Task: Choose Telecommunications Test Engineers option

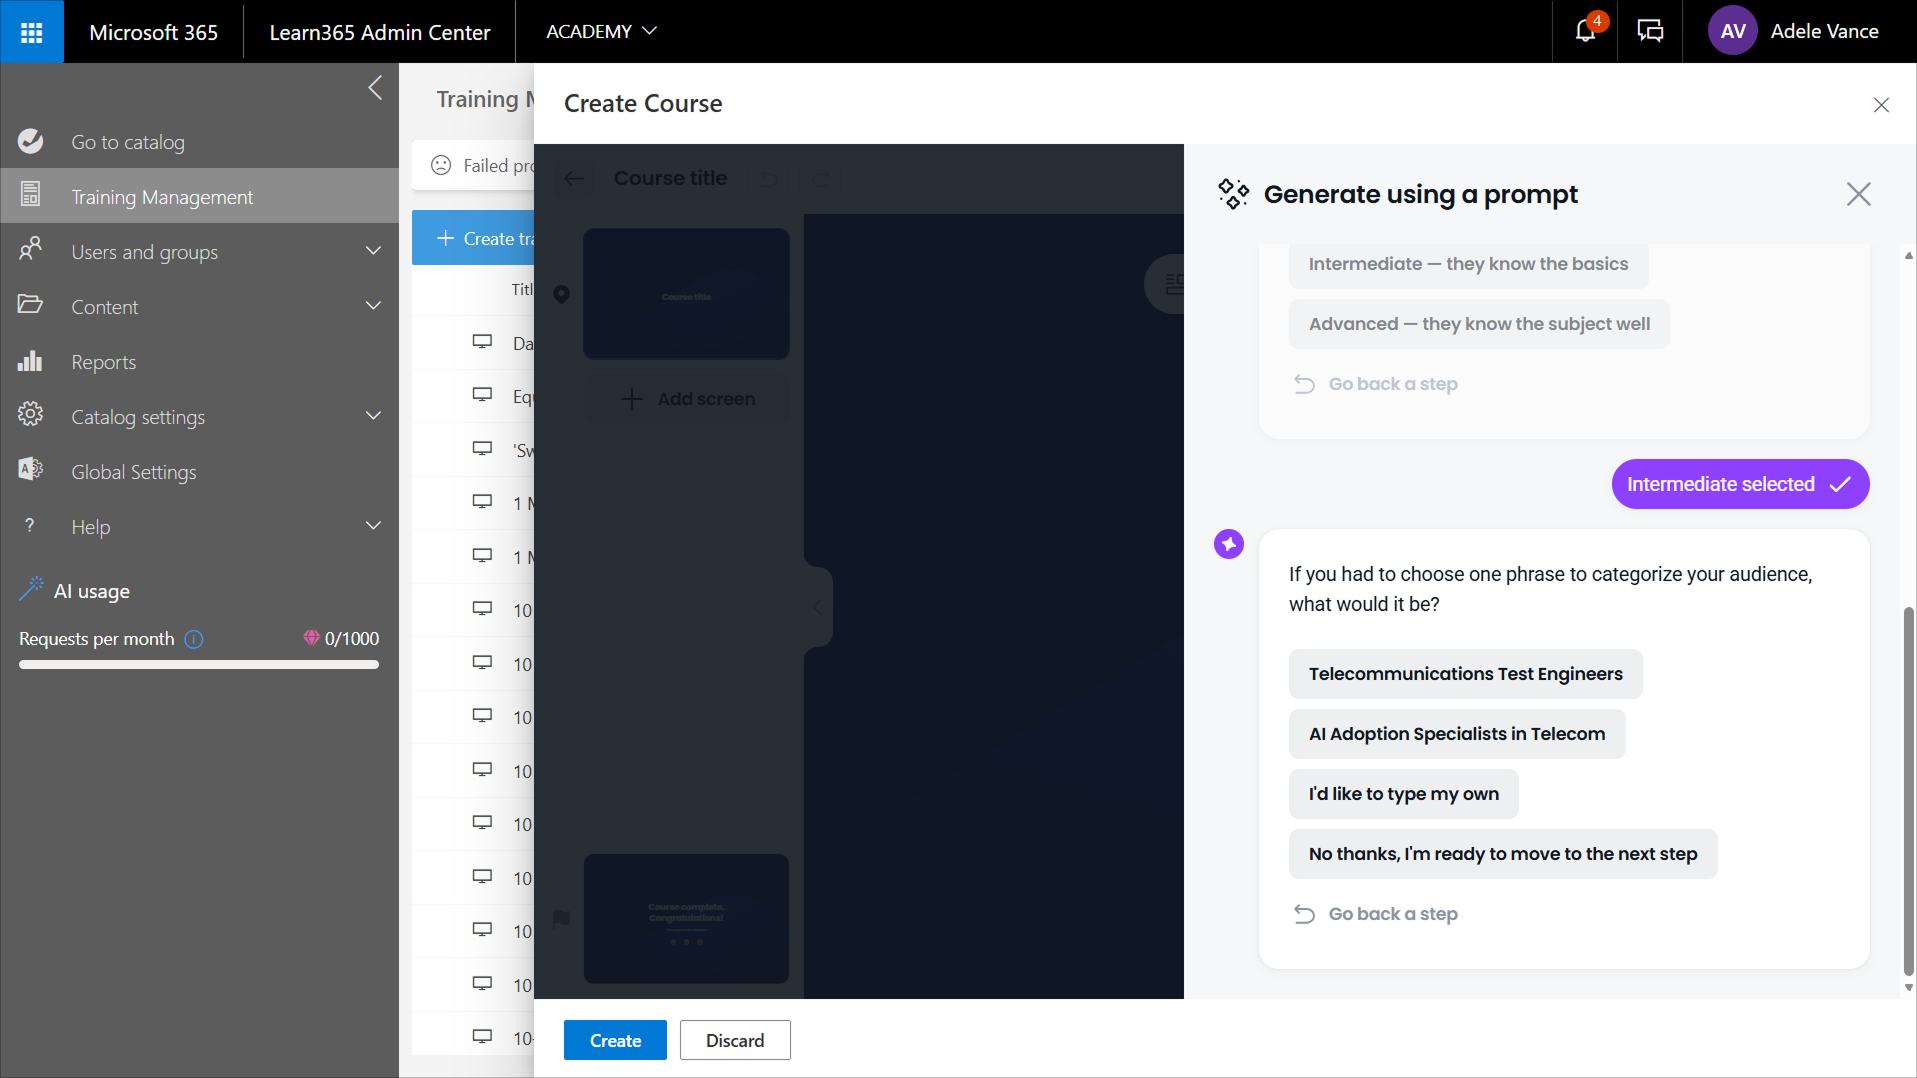Action: pos(1465,674)
